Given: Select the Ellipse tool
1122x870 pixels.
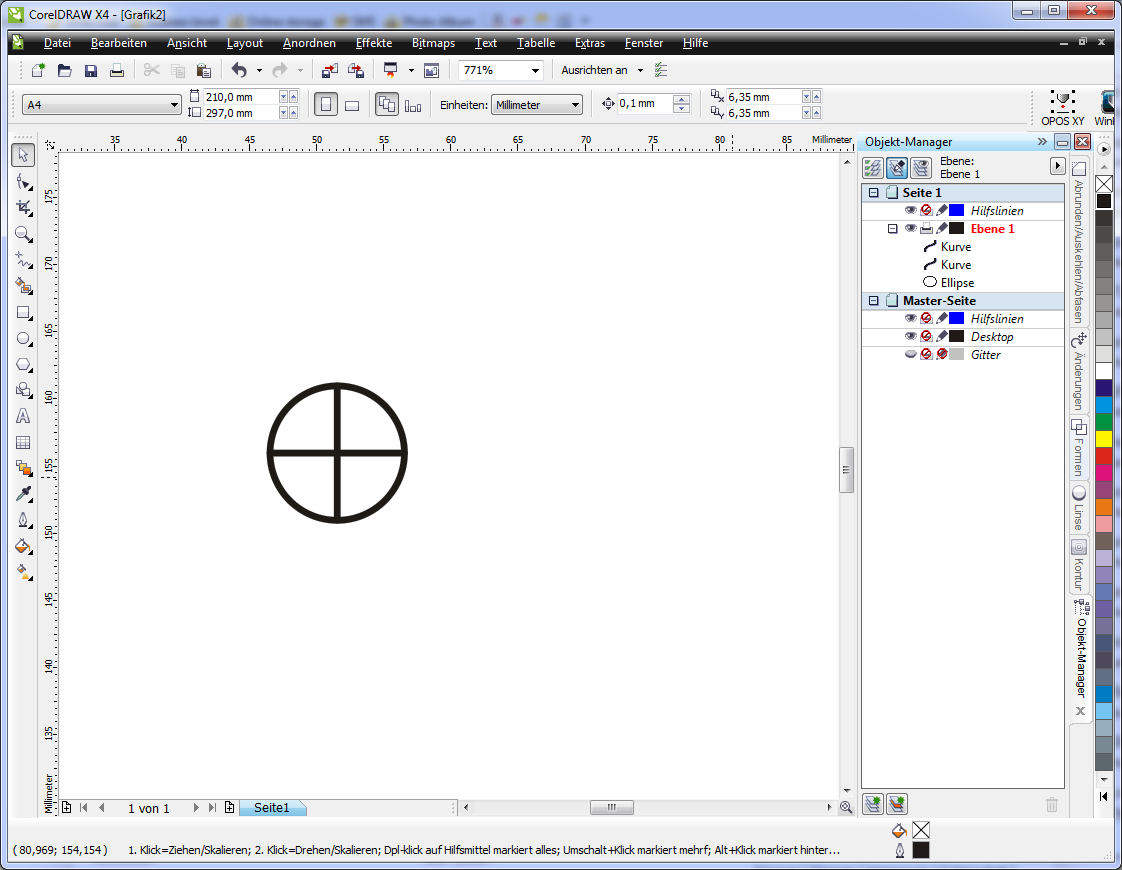Looking at the screenshot, I should [x=23, y=338].
